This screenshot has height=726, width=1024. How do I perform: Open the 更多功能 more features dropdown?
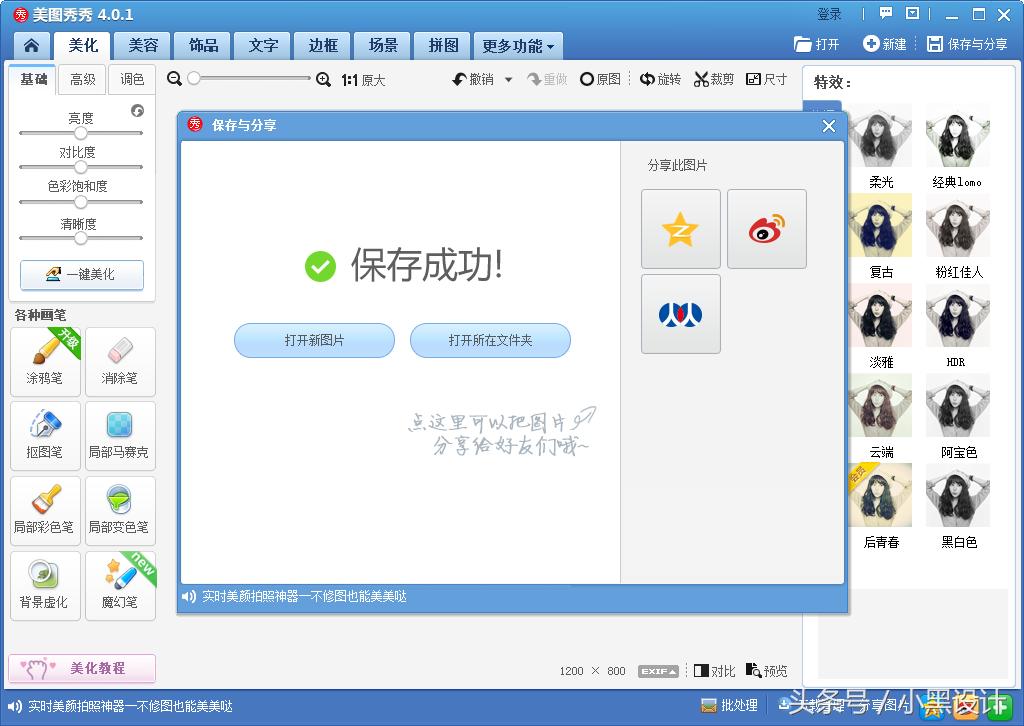click(517, 45)
